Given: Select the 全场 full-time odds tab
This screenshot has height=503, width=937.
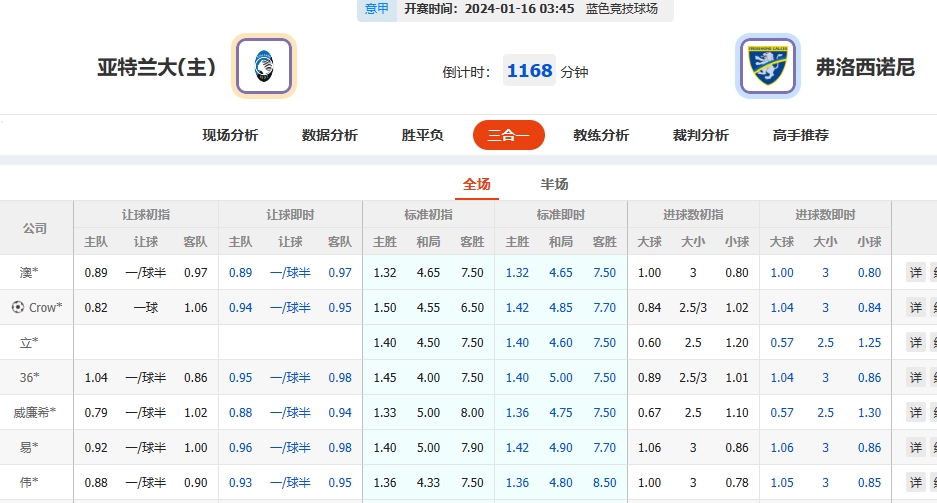Looking at the screenshot, I should point(477,184).
